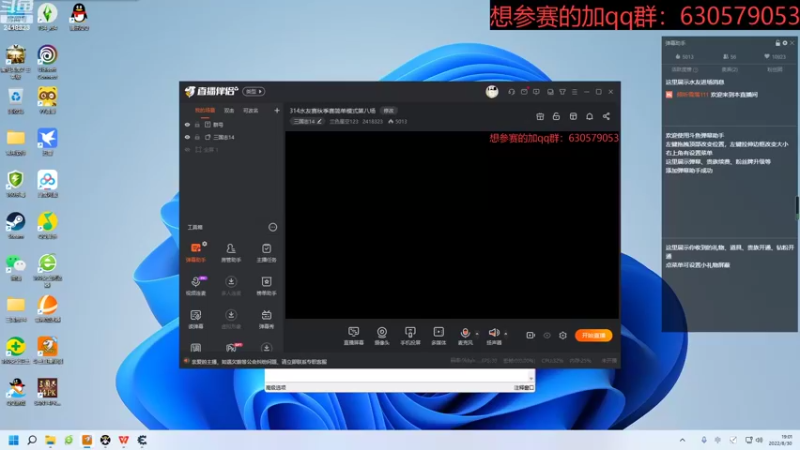Screen dimensions: 800x450
Task: Click the black stream preview area
Action: [452, 224]
